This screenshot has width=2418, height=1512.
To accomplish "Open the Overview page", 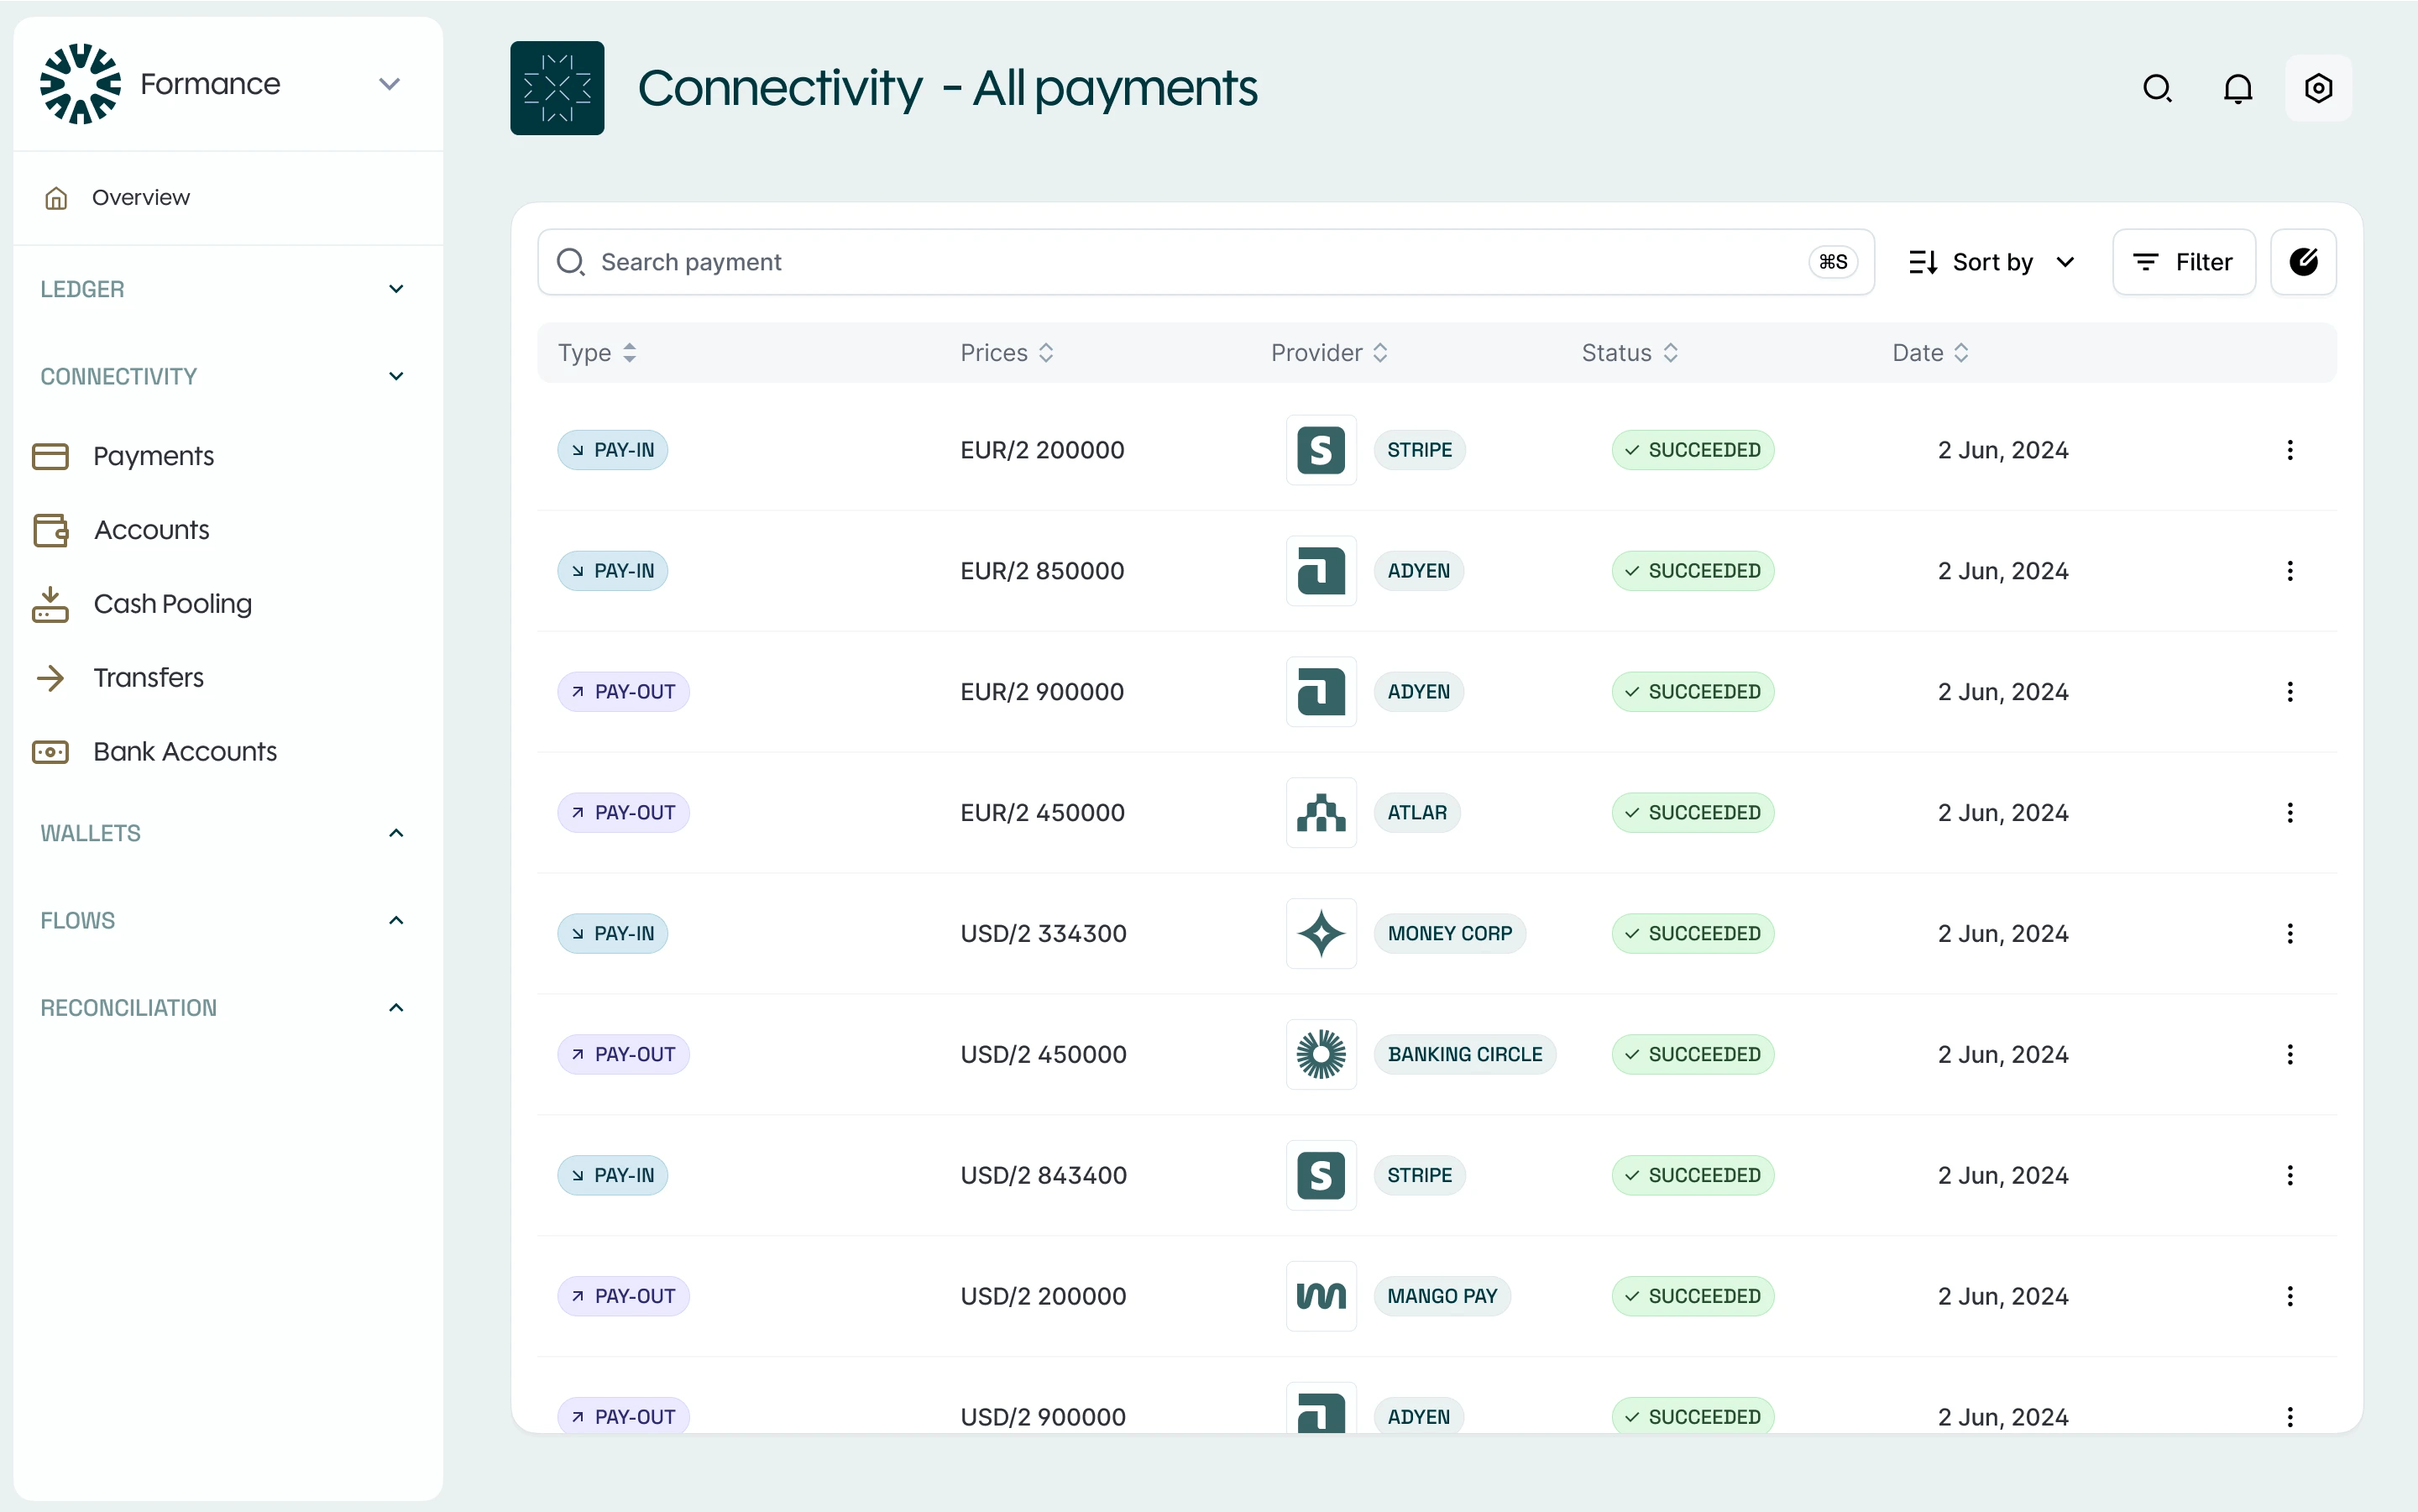I will click(141, 197).
